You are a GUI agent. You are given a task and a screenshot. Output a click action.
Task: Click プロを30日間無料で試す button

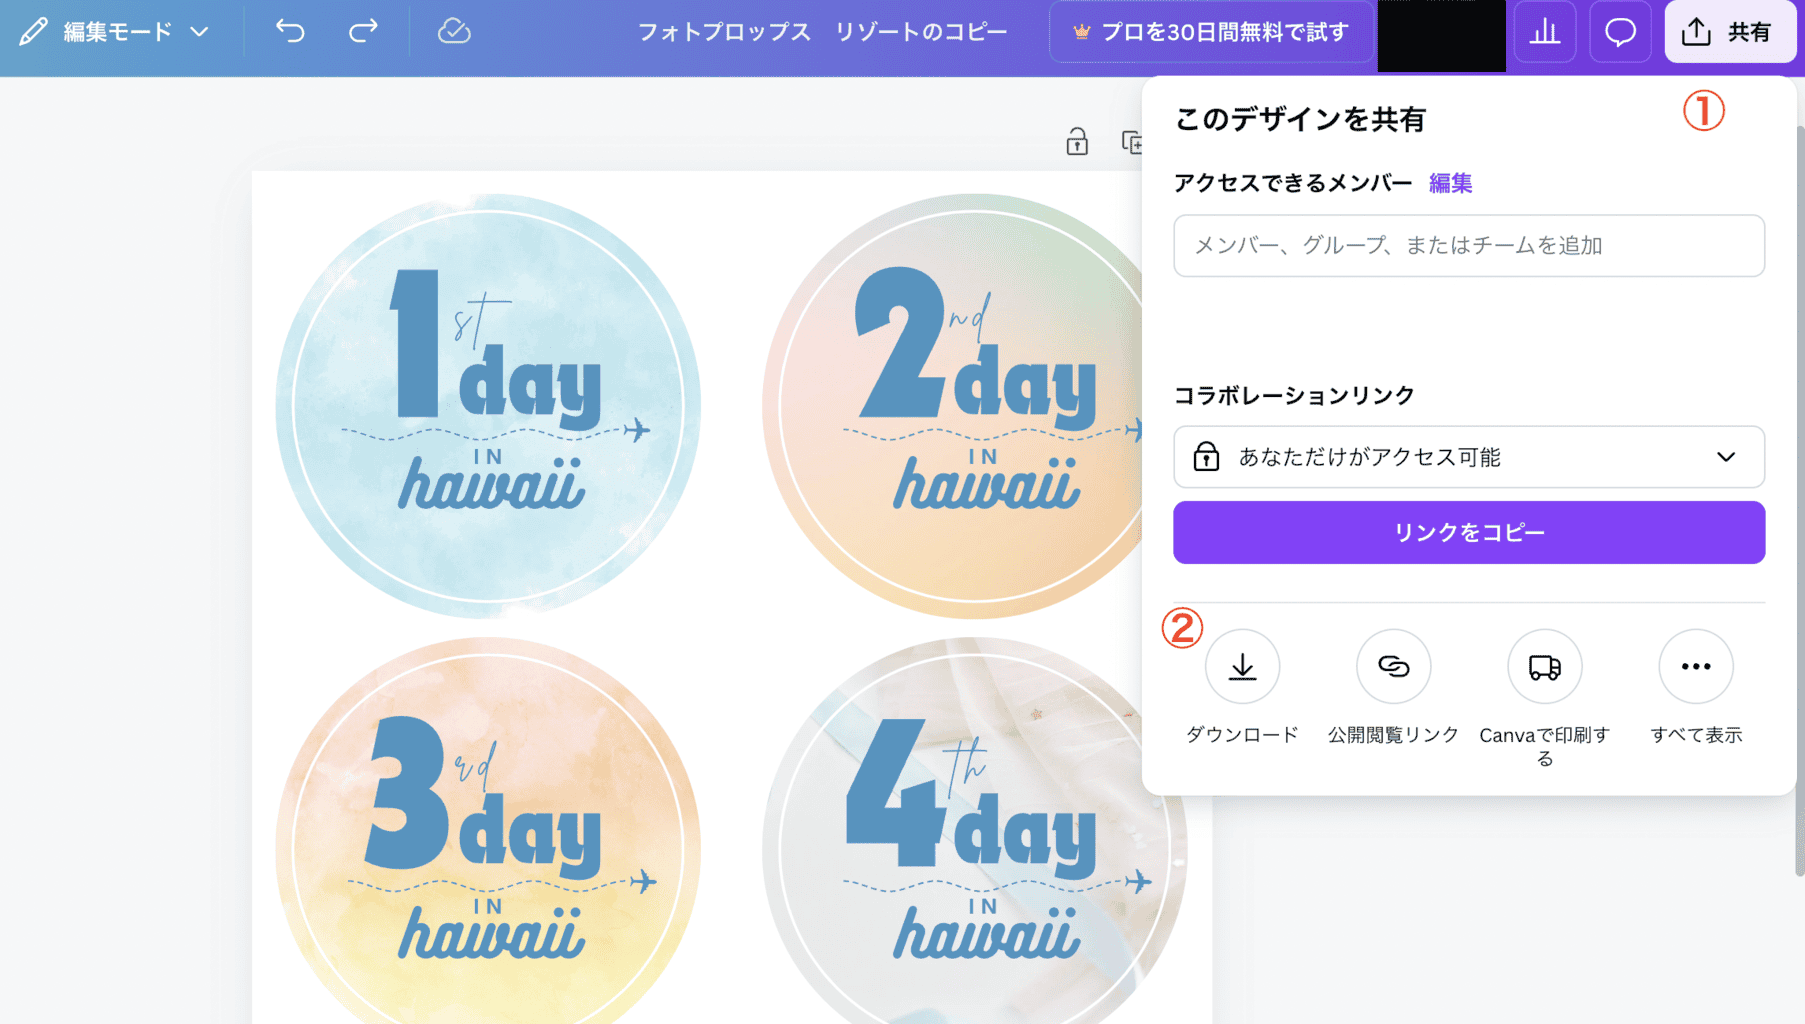pyautogui.click(x=1211, y=32)
